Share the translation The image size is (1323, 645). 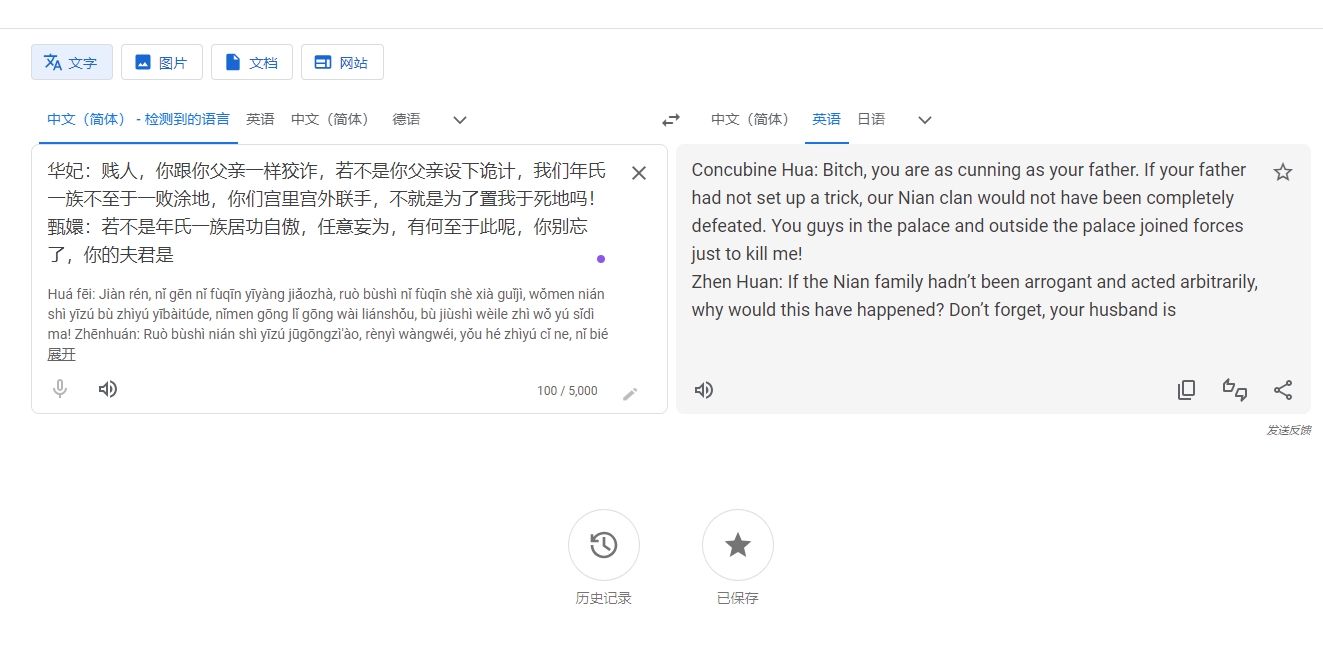1283,390
